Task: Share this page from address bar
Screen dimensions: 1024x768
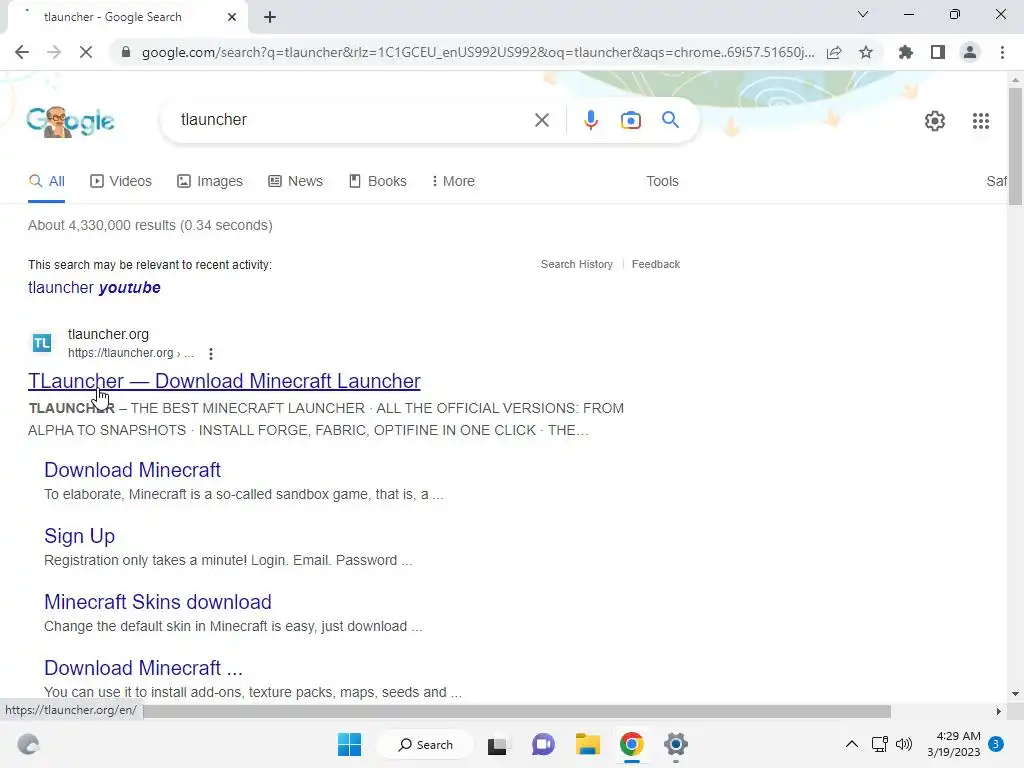Action: (x=834, y=52)
